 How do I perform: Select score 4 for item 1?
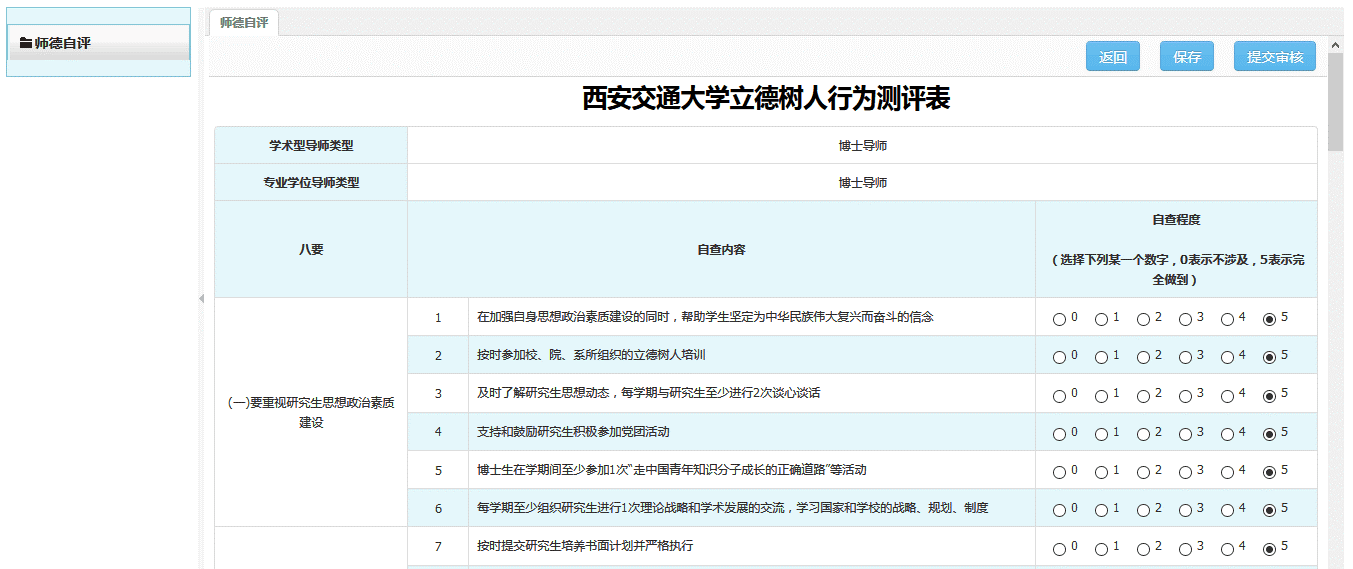(x=1227, y=320)
